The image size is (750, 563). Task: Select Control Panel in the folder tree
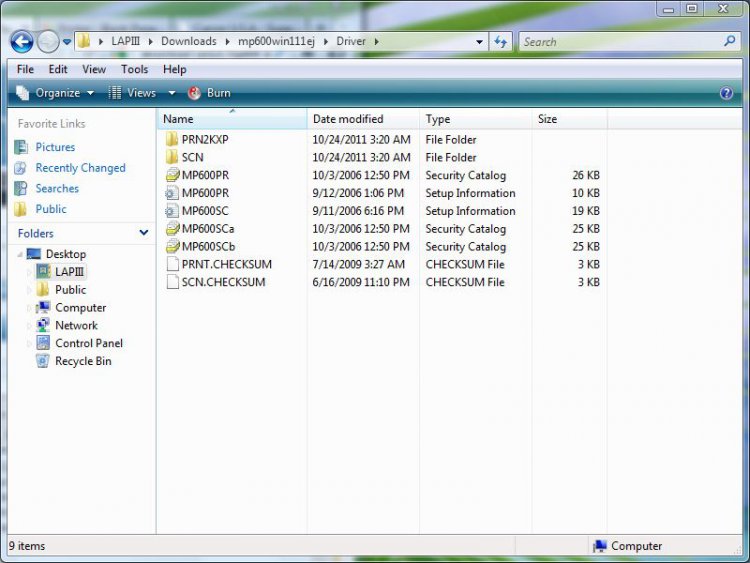(x=89, y=343)
